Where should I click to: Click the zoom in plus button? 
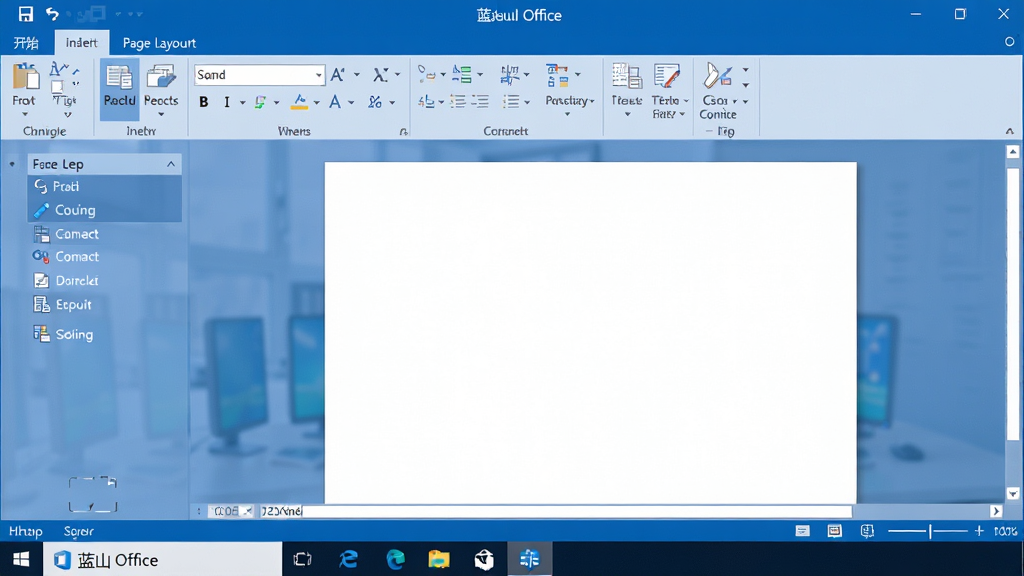pyautogui.click(x=979, y=532)
